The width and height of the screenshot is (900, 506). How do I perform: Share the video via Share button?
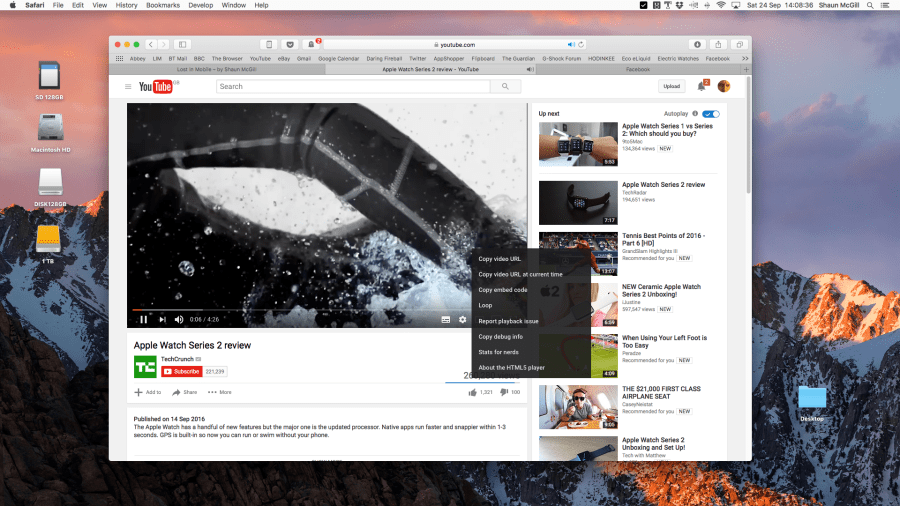coord(185,392)
